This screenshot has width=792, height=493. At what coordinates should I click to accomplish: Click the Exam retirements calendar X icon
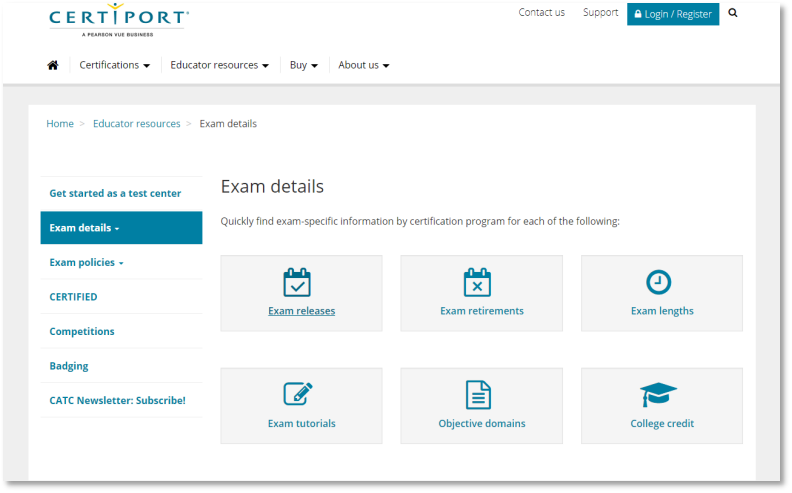click(x=477, y=283)
